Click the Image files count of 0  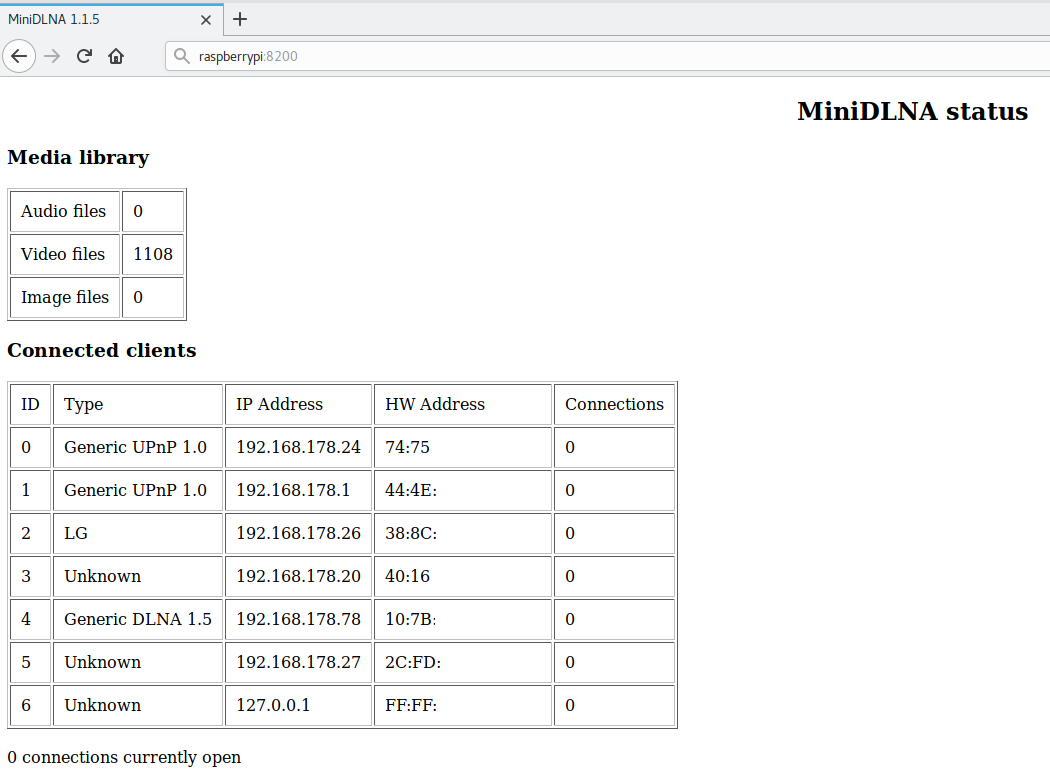(x=153, y=297)
